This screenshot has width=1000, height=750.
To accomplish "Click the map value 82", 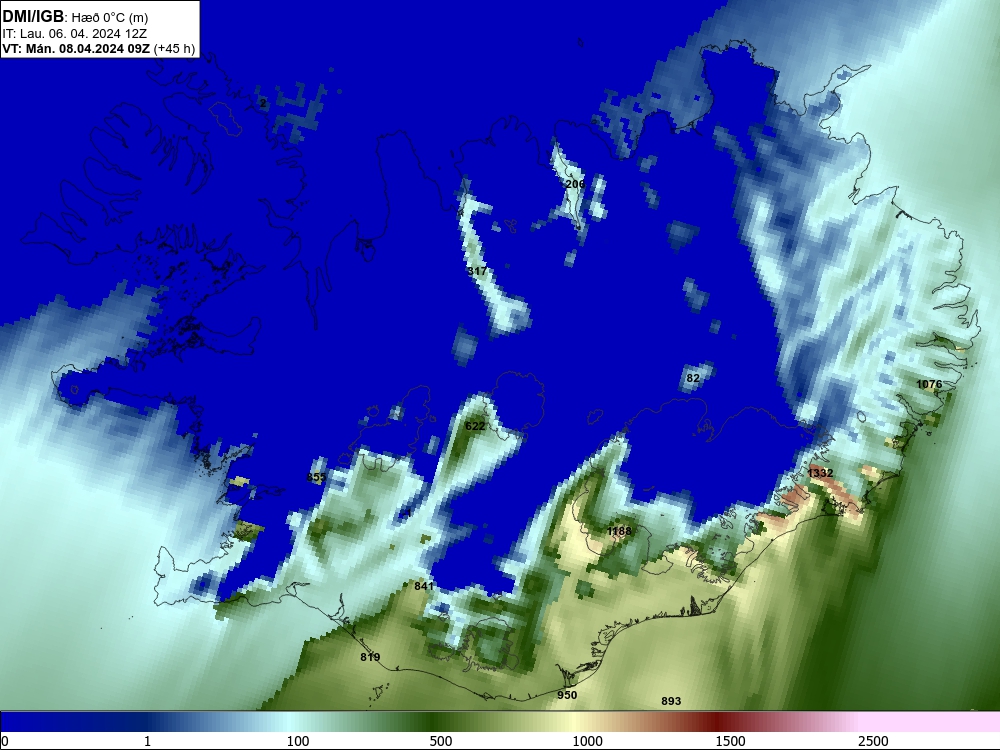I will tap(693, 378).
